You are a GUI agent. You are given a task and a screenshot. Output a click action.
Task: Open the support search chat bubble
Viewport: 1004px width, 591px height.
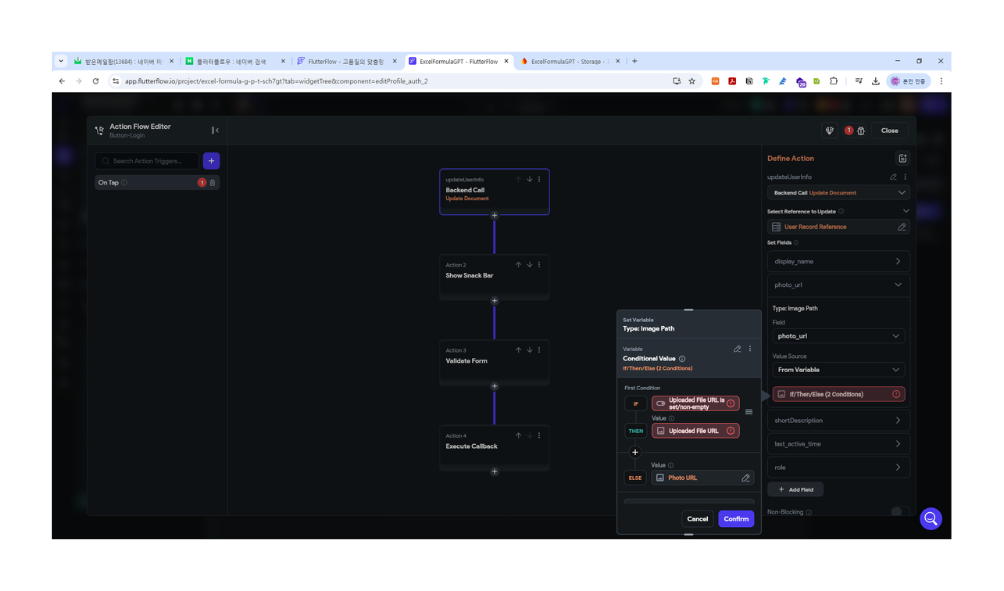[x=930, y=519]
